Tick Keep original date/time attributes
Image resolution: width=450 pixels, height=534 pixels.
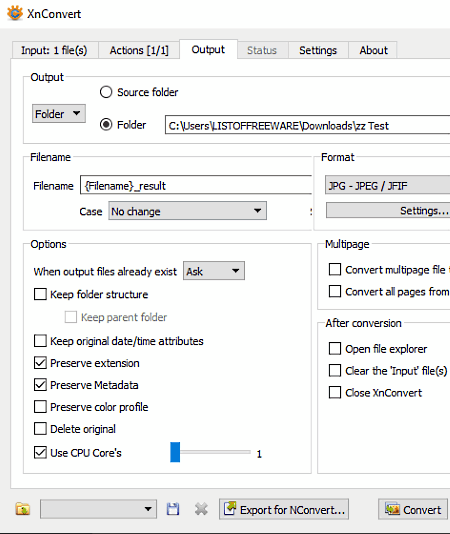40,341
